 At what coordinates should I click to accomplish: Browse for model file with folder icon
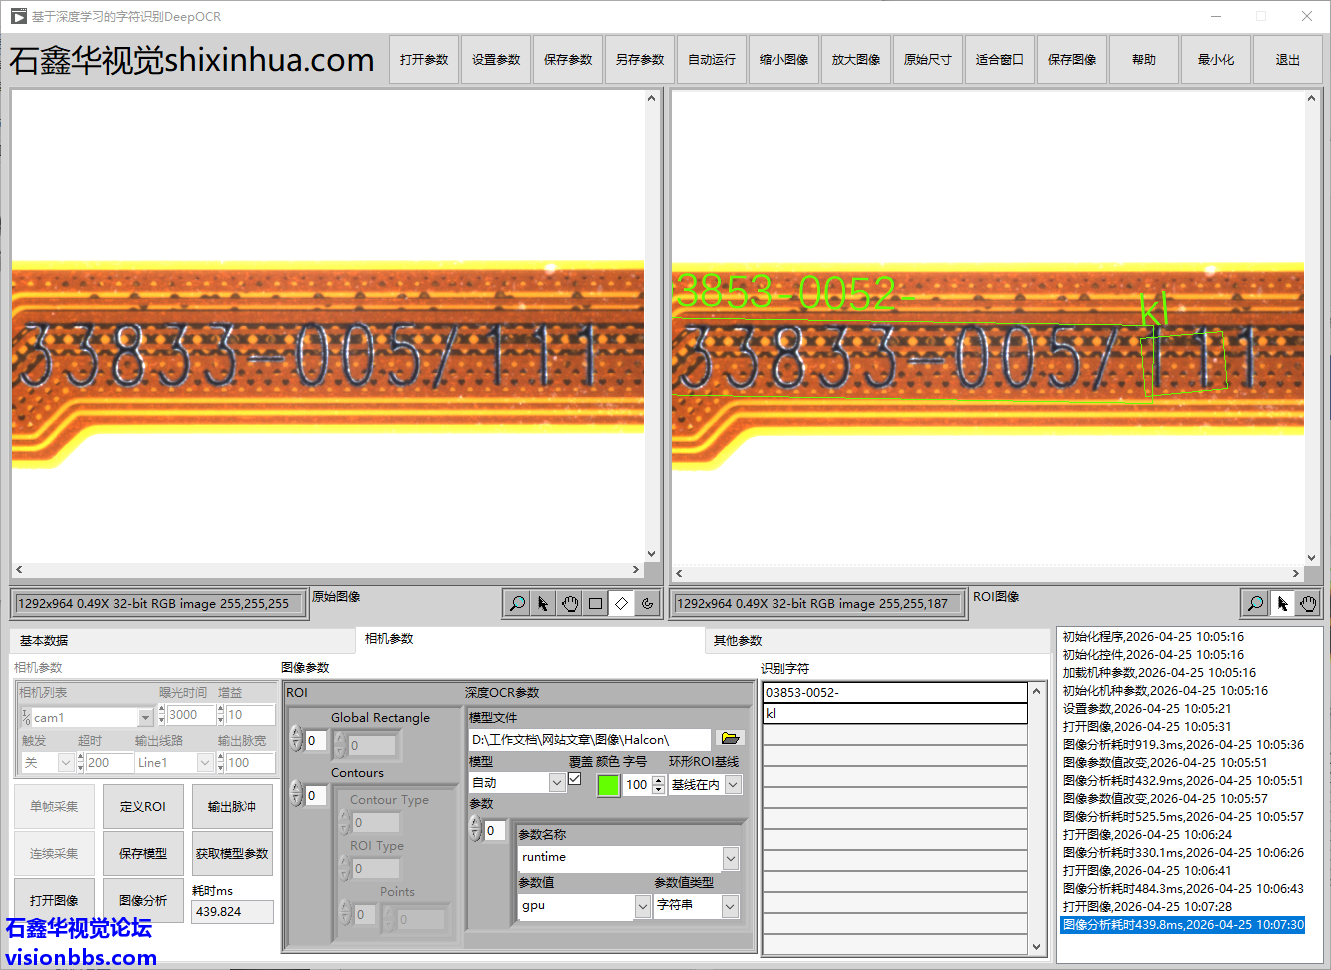730,739
